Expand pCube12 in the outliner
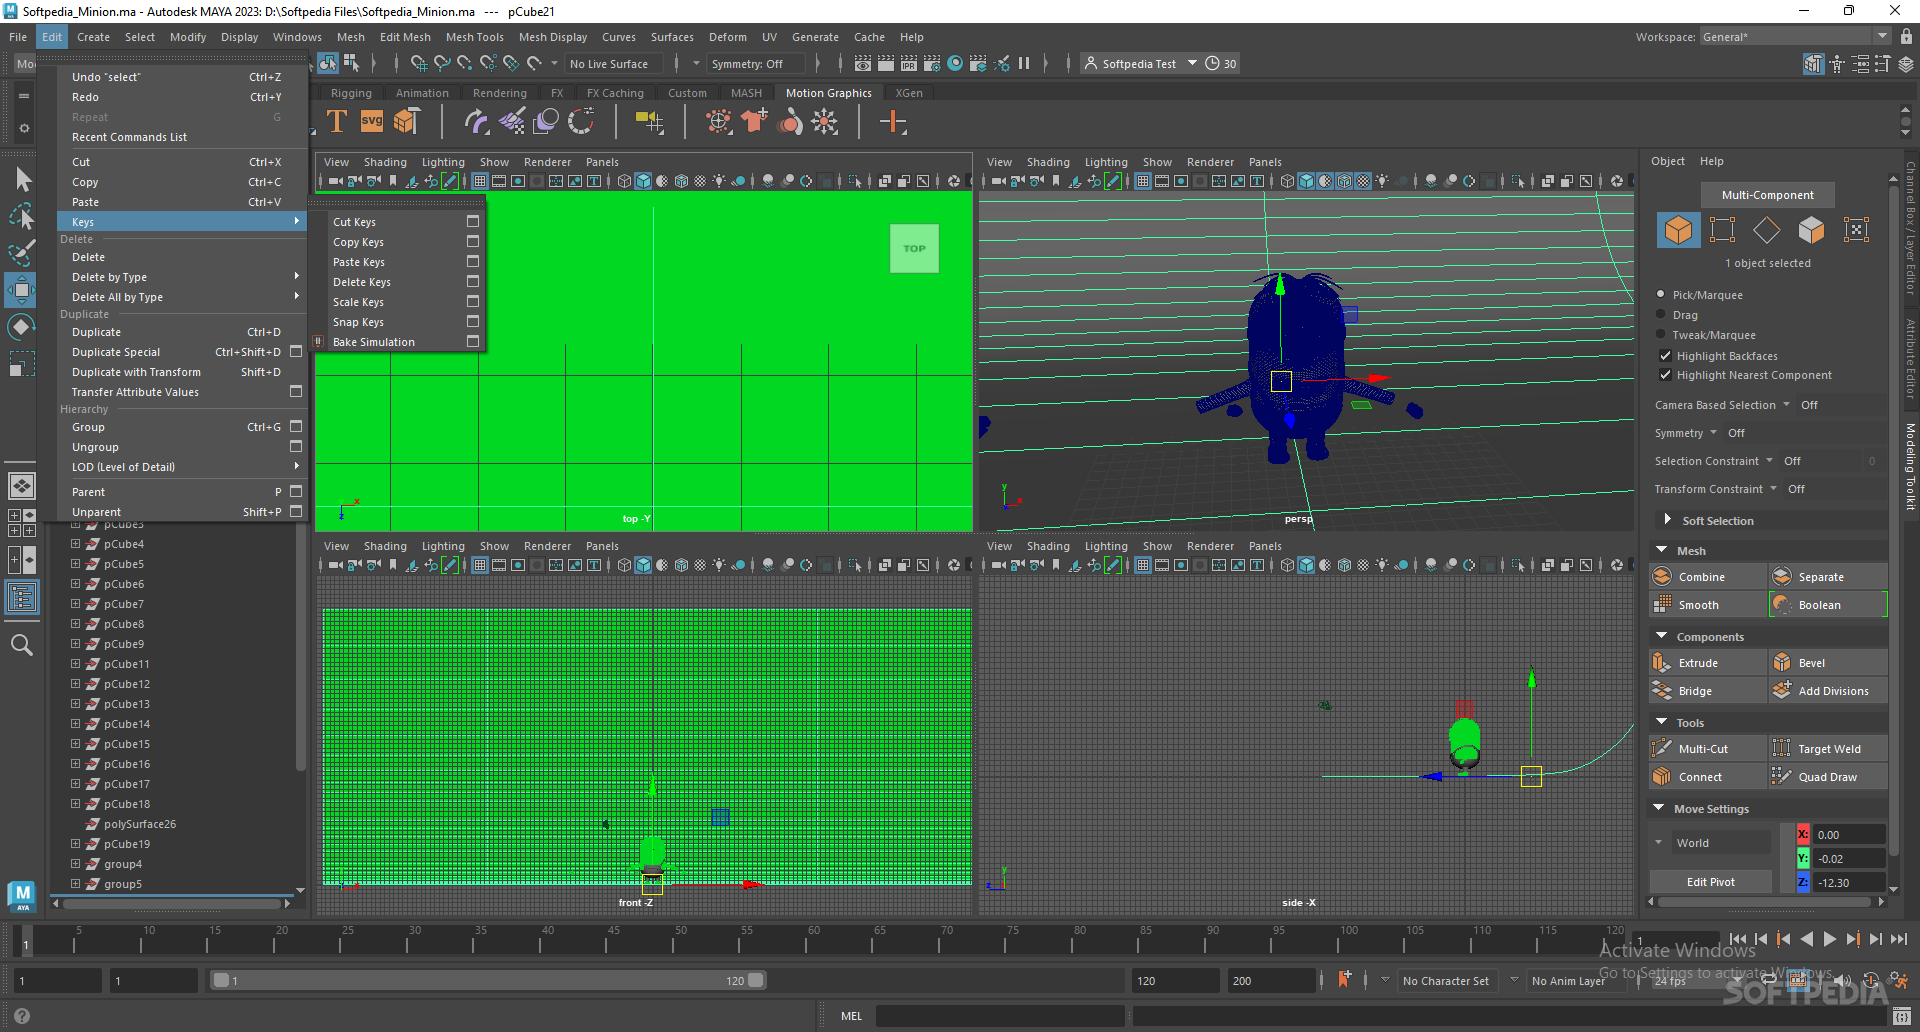The width and height of the screenshot is (1920, 1032). pyautogui.click(x=75, y=684)
